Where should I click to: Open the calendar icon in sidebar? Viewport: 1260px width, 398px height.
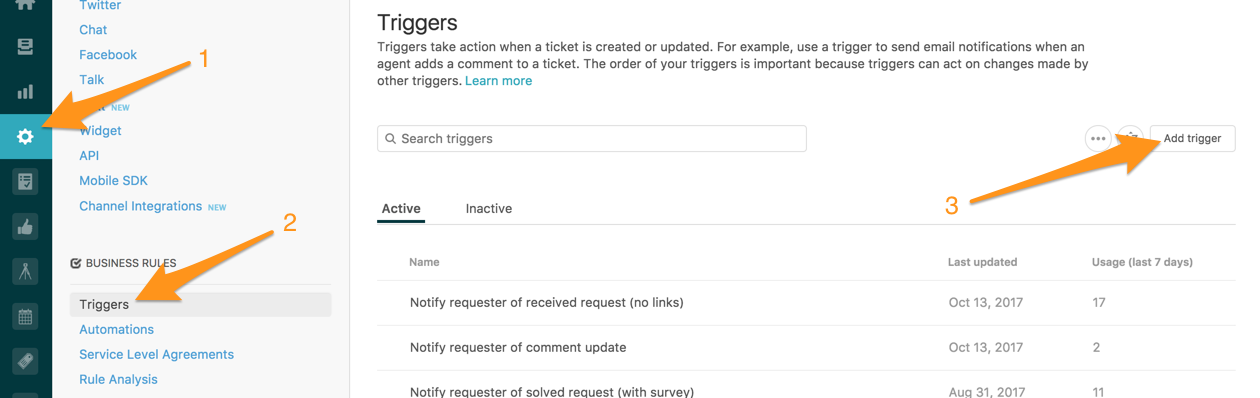(26, 317)
